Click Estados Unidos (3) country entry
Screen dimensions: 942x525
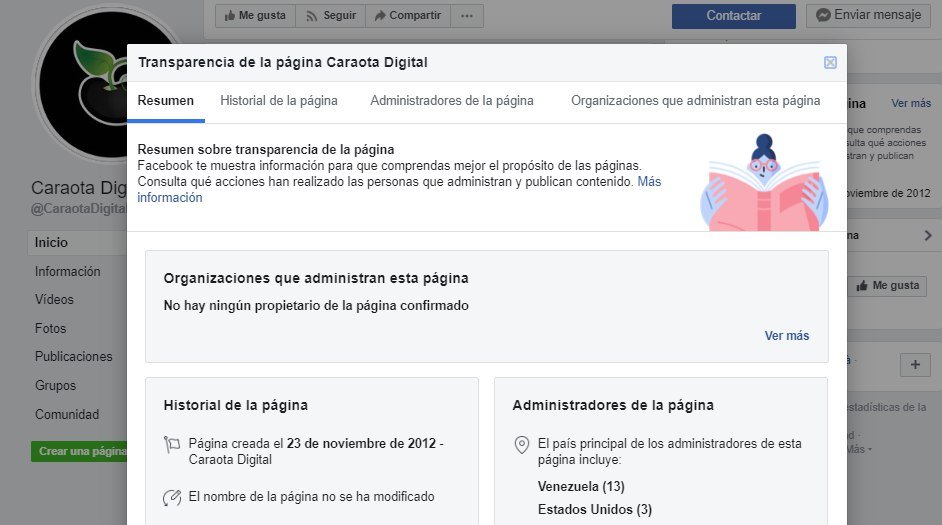(x=595, y=510)
